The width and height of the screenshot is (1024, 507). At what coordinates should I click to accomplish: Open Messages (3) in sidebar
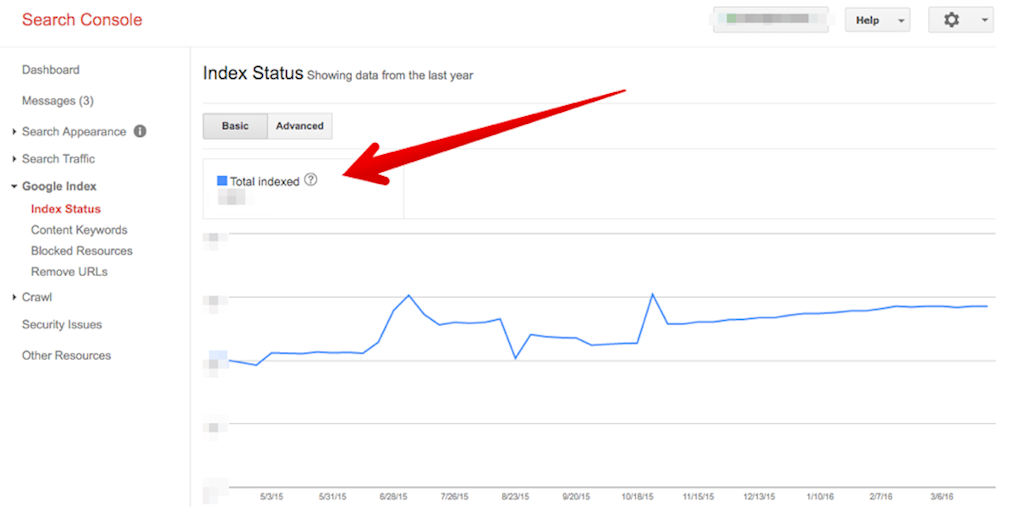tap(58, 101)
